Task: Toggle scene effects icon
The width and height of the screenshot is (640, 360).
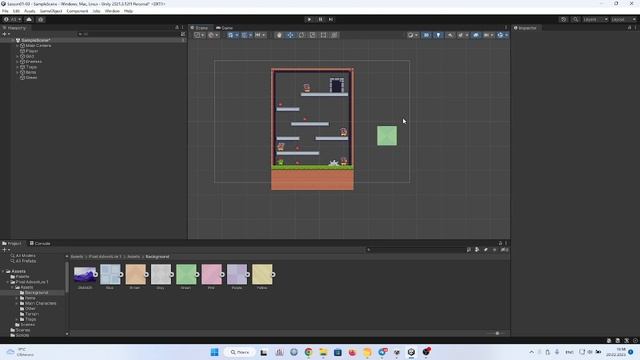Action: [x=462, y=35]
